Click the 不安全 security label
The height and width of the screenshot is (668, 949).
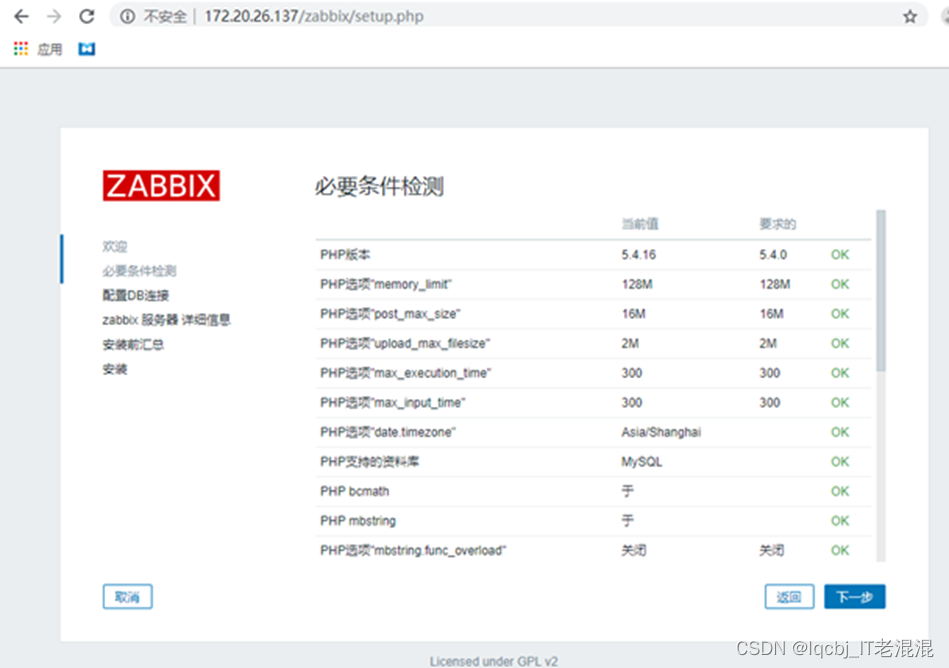click(x=165, y=16)
